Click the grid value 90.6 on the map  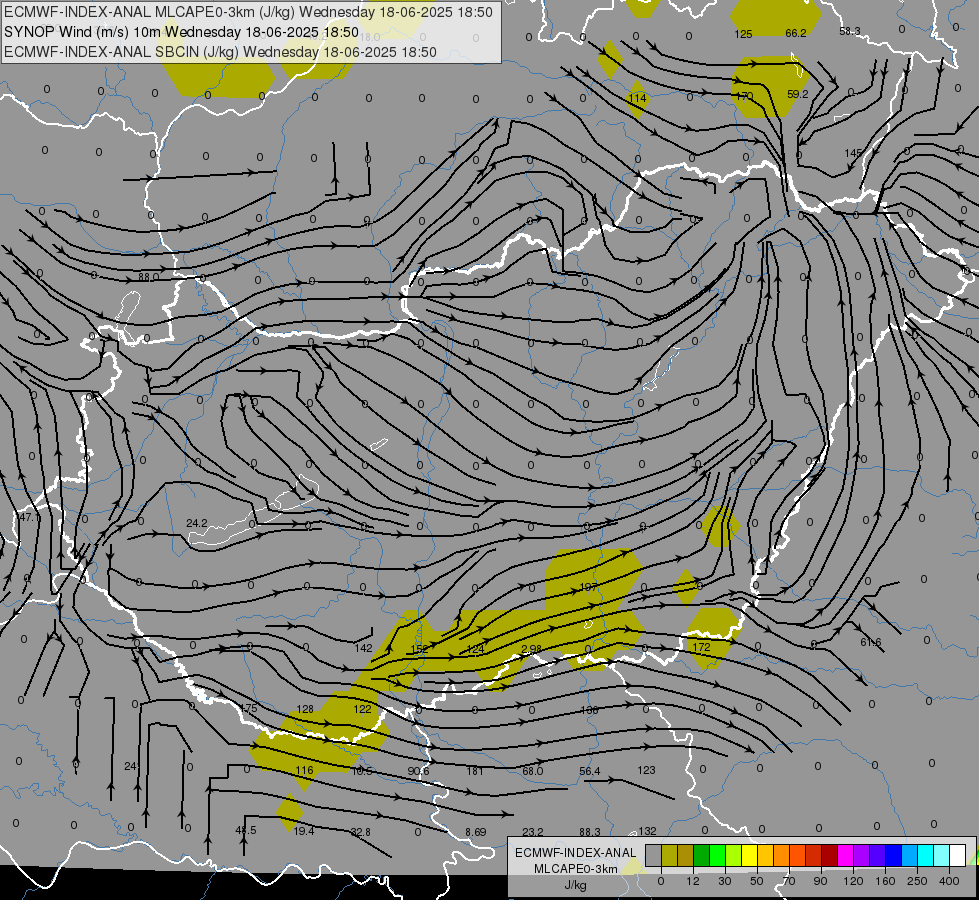coord(418,771)
